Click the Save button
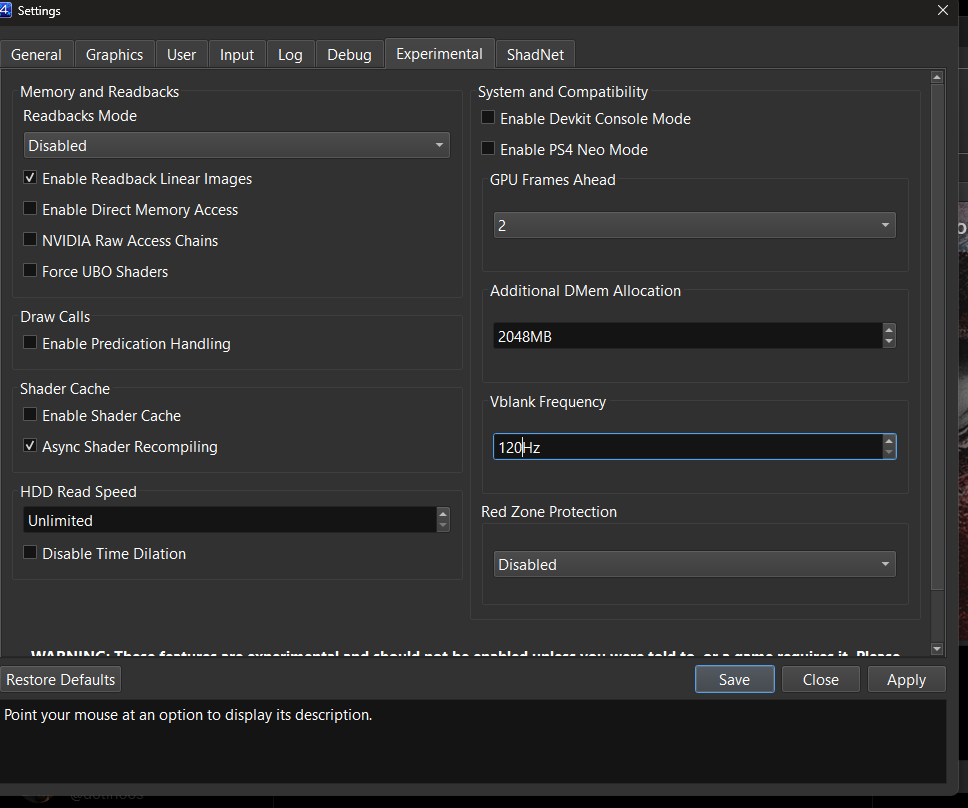Viewport: 968px width, 808px height. click(735, 679)
